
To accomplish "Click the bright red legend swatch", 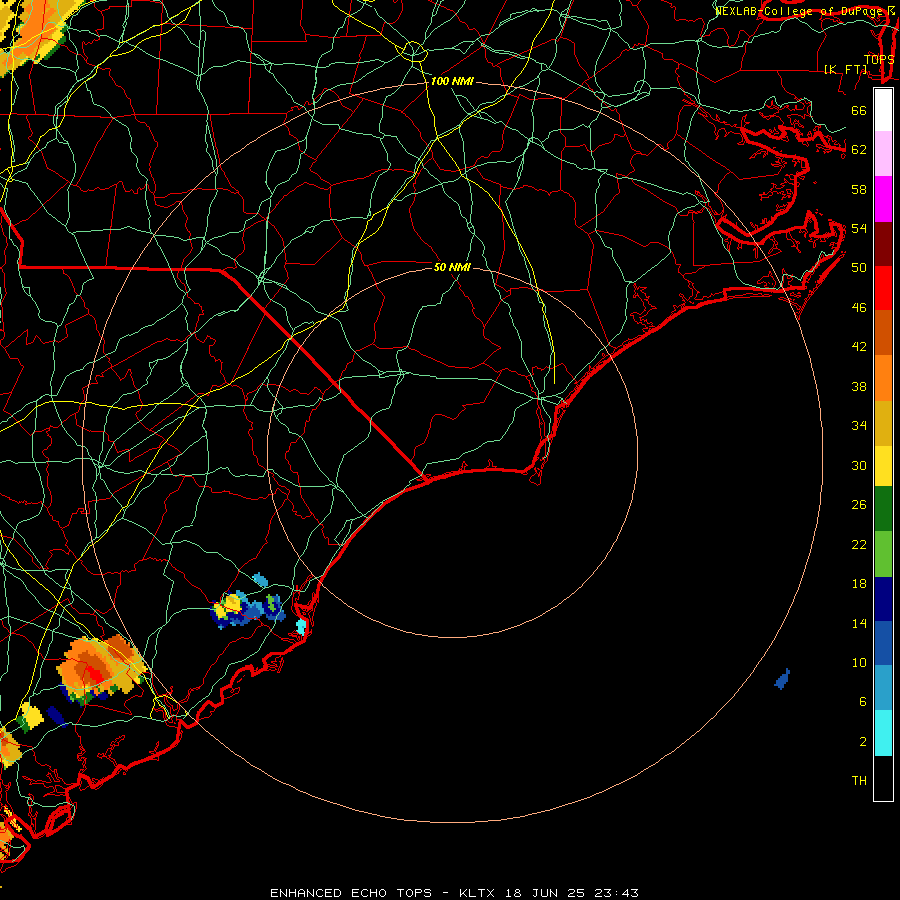I will tap(883, 288).
